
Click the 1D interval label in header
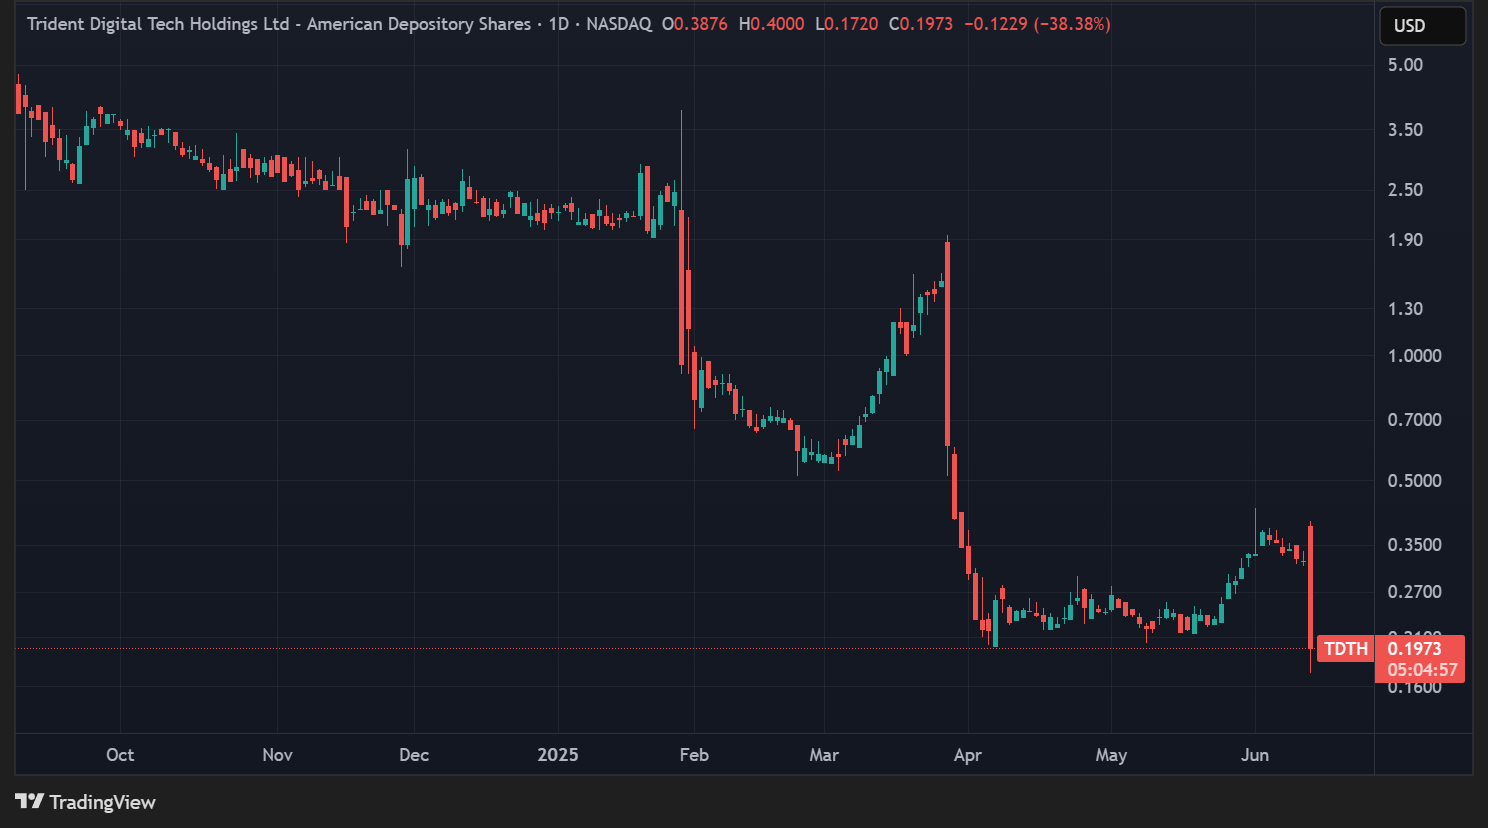(x=558, y=24)
